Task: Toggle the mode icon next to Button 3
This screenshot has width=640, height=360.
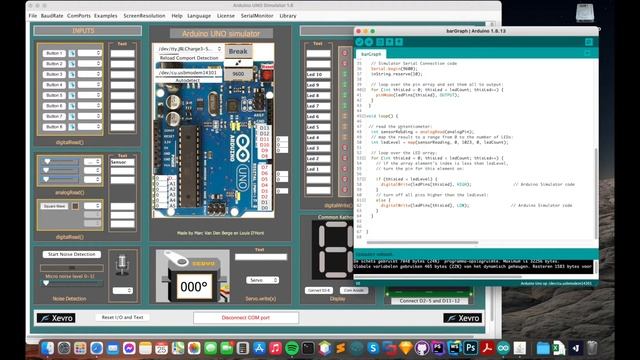Action: point(72,74)
